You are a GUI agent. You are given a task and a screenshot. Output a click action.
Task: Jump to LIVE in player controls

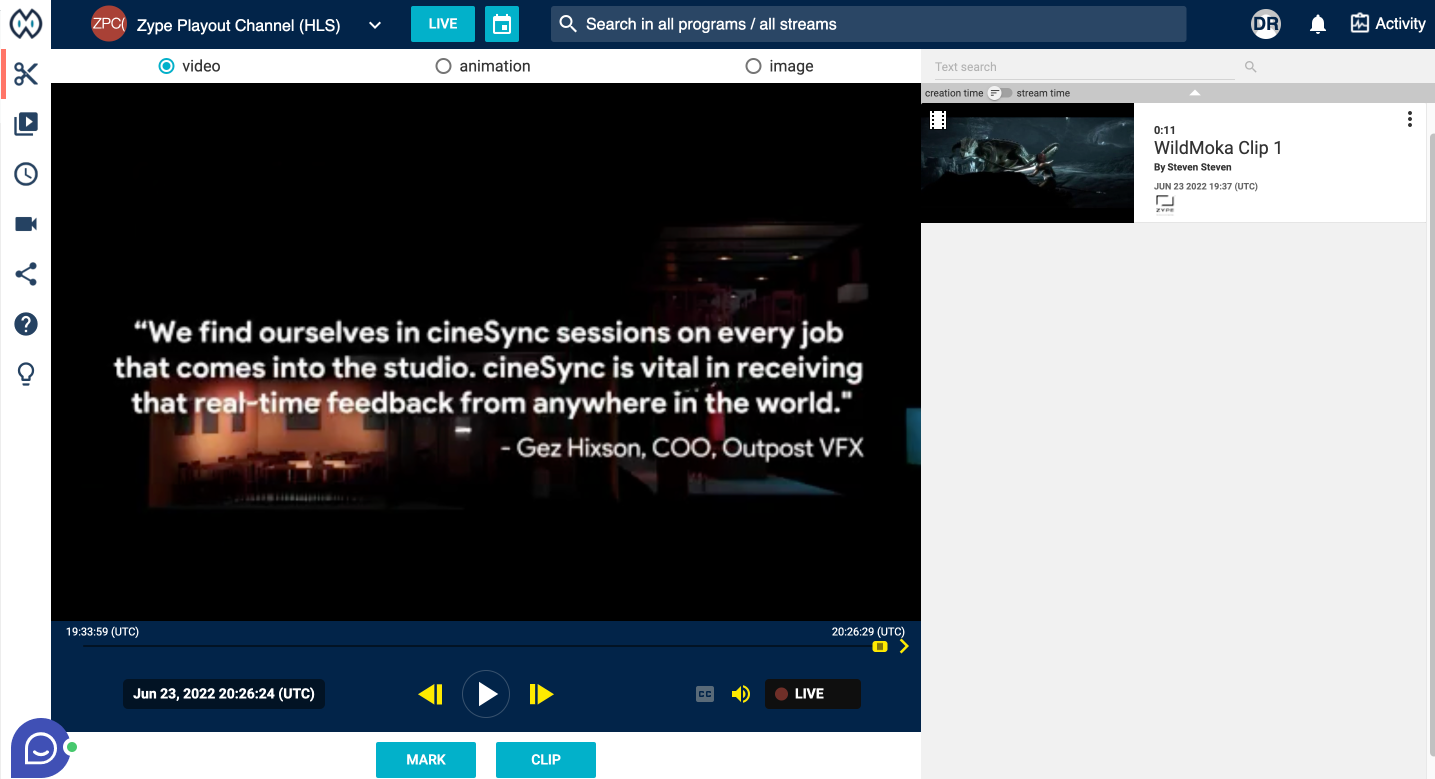(x=812, y=694)
